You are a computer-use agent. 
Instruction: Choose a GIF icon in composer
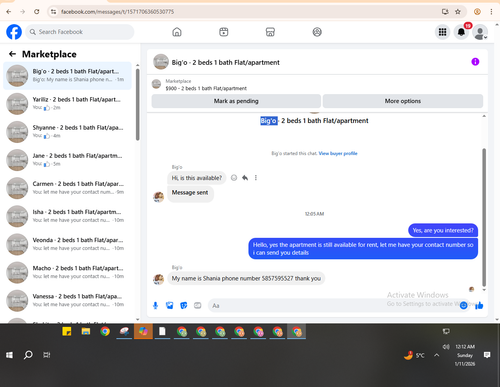tap(198, 305)
